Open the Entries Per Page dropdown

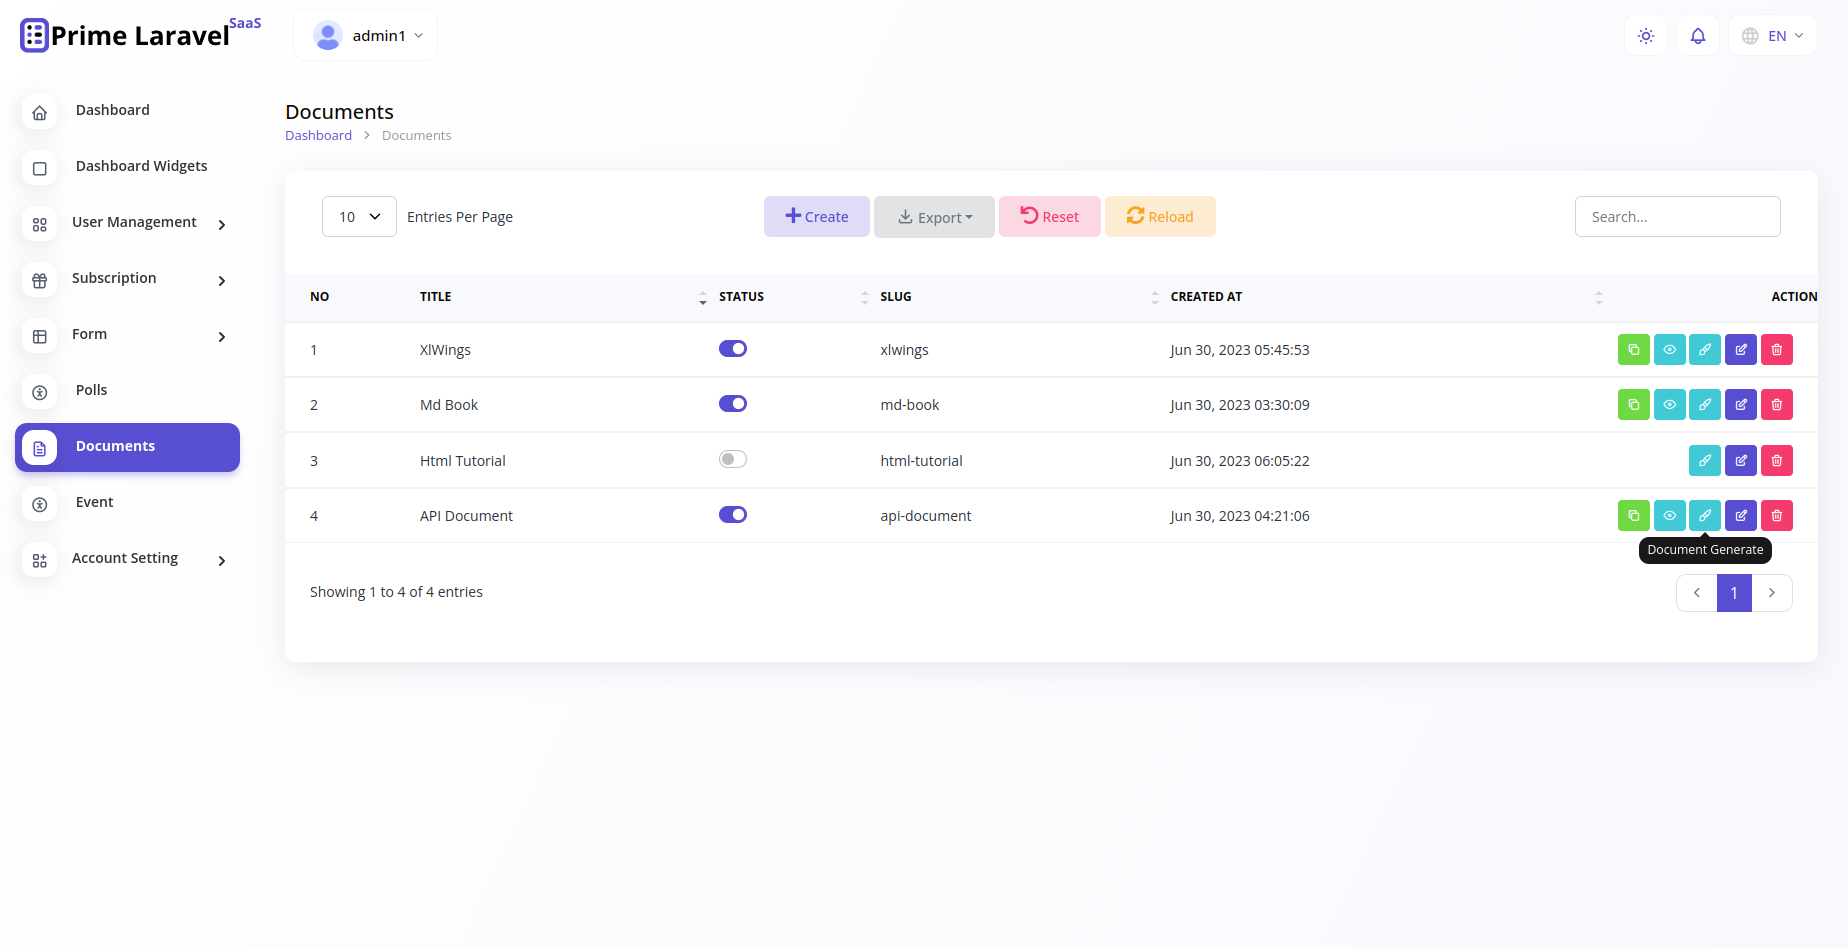click(x=359, y=216)
